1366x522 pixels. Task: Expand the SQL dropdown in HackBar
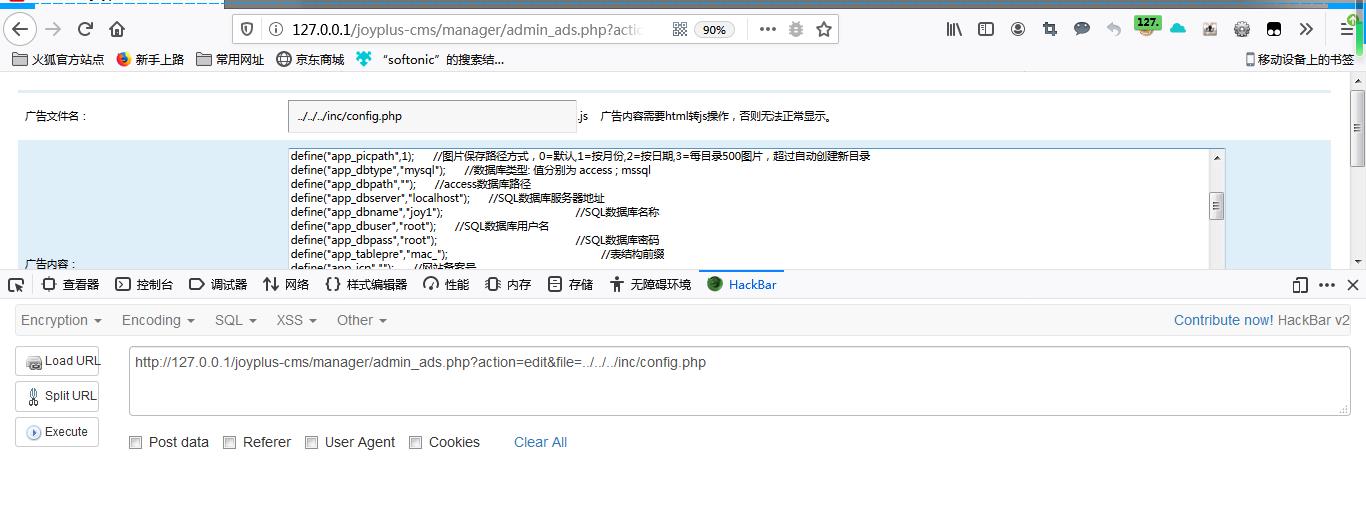point(236,320)
